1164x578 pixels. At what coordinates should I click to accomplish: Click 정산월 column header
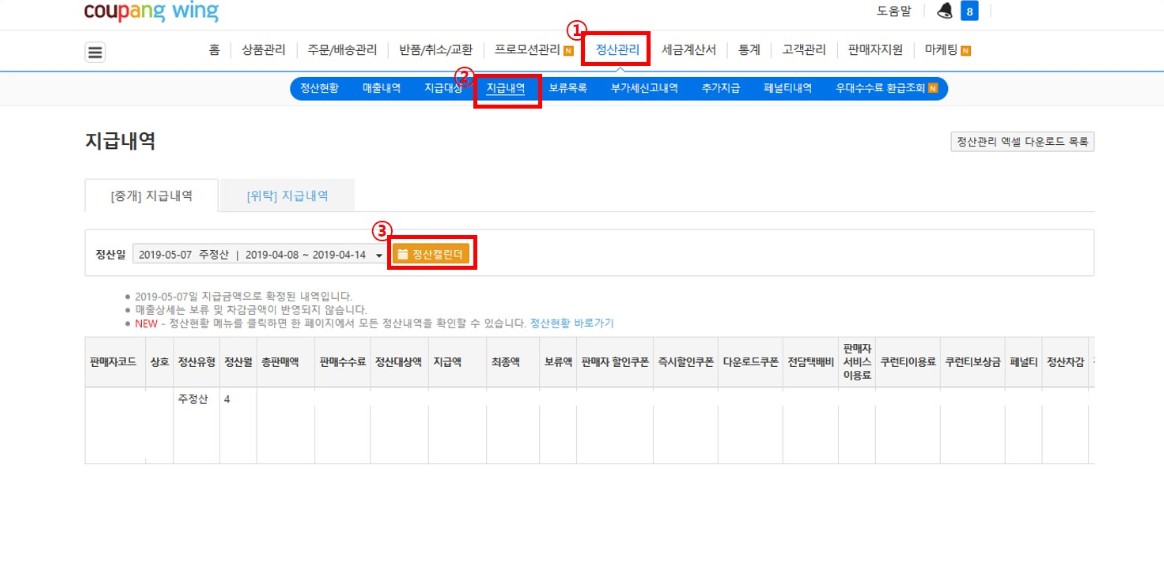coord(238,362)
